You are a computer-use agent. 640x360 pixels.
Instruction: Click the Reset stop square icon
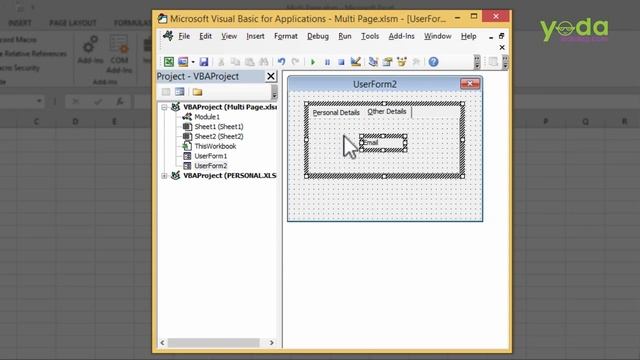pos(341,62)
